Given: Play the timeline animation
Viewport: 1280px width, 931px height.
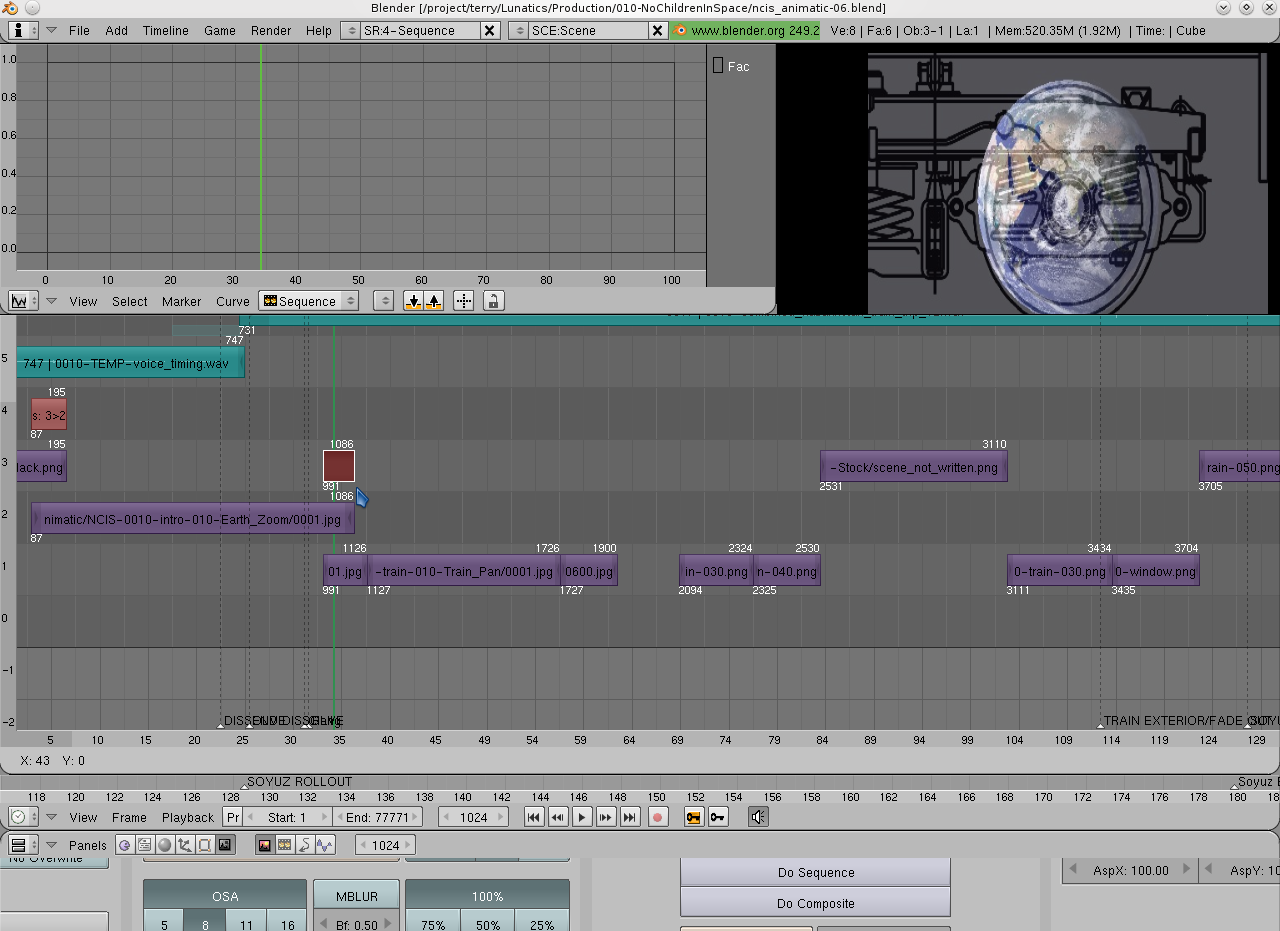Looking at the screenshot, I should 582,817.
